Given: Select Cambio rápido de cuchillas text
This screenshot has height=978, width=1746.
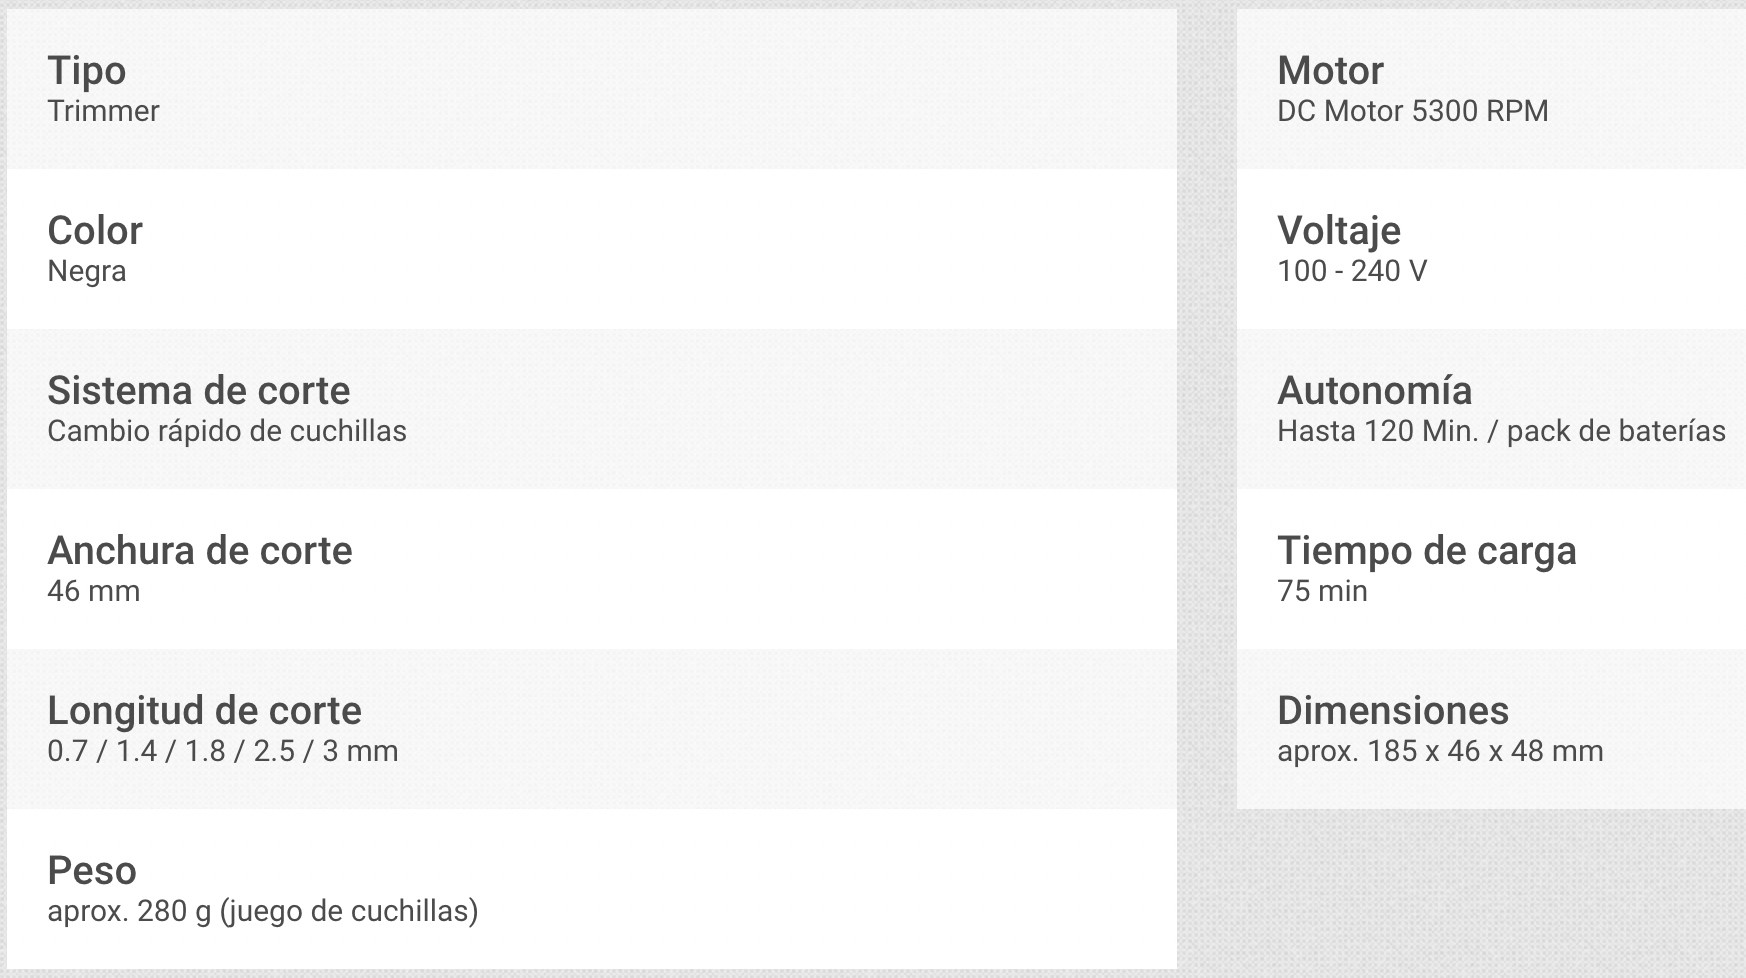Looking at the screenshot, I should [227, 431].
